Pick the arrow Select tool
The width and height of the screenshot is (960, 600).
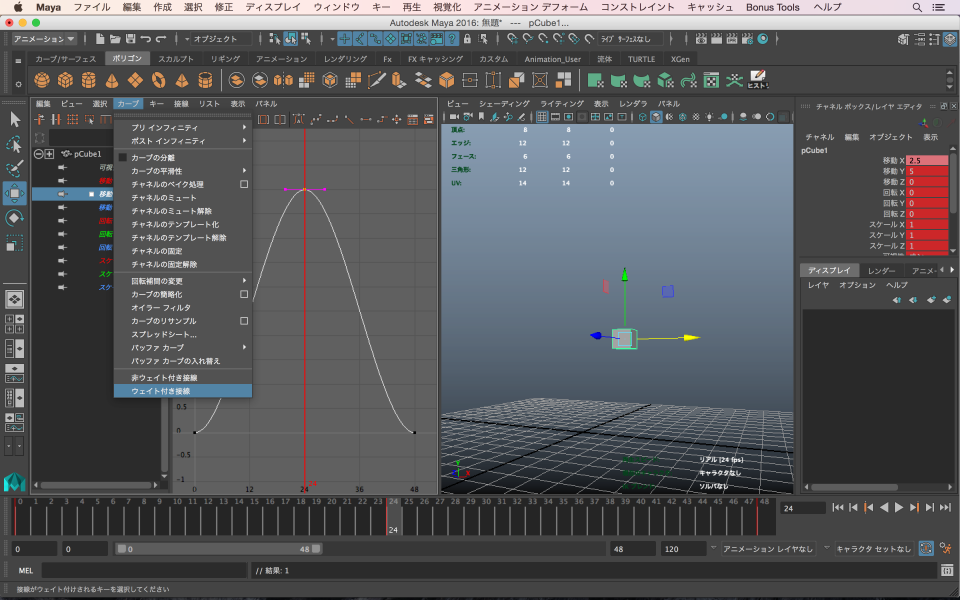(x=15, y=119)
